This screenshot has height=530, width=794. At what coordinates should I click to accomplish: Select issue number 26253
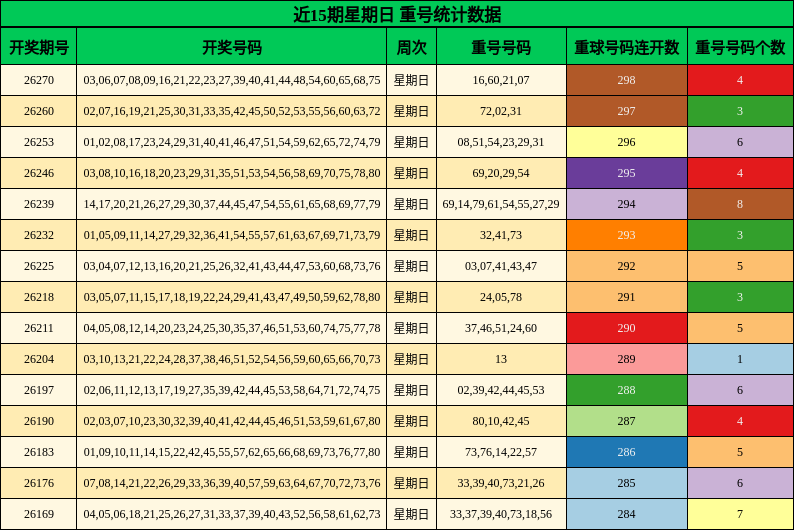[x=38, y=142]
